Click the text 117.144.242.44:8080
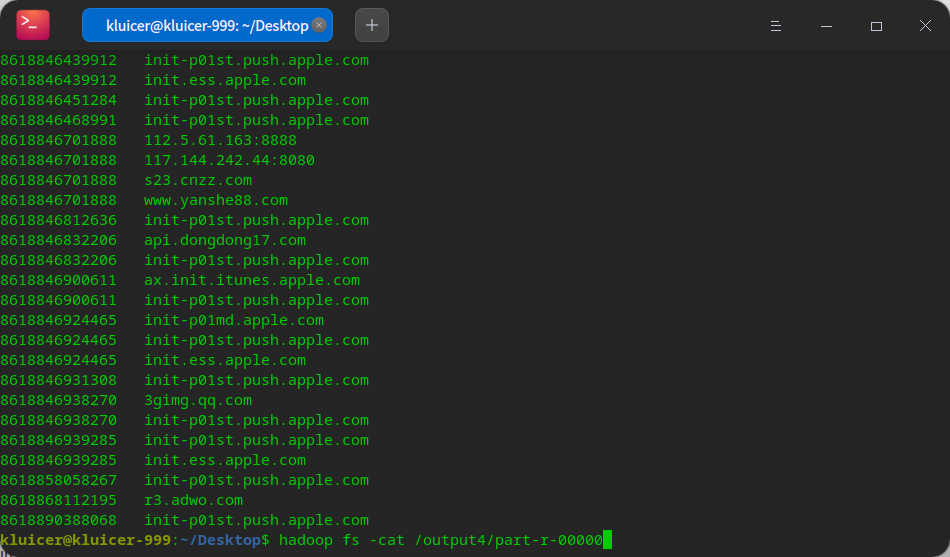Viewport: 950px width, 557px height. click(x=230, y=160)
